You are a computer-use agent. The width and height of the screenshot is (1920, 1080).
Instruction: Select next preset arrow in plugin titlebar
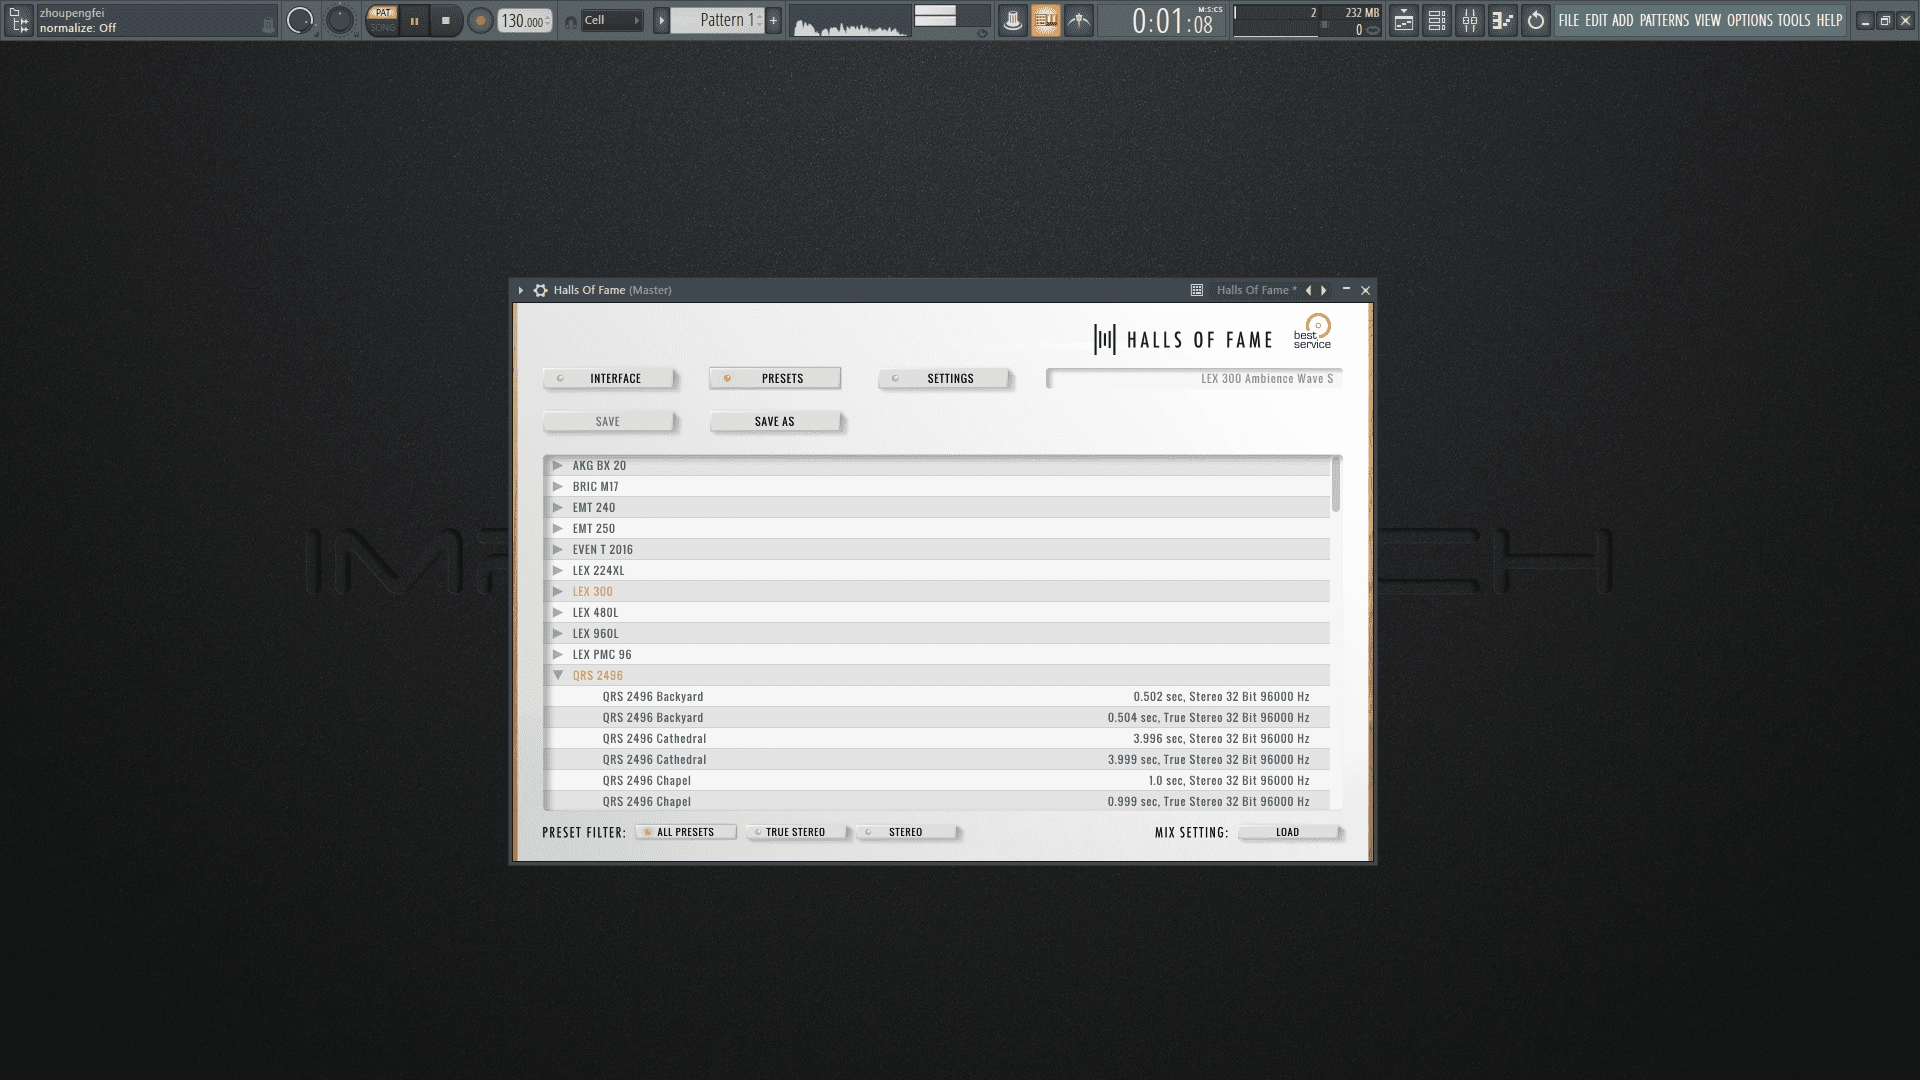tap(1324, 290)
